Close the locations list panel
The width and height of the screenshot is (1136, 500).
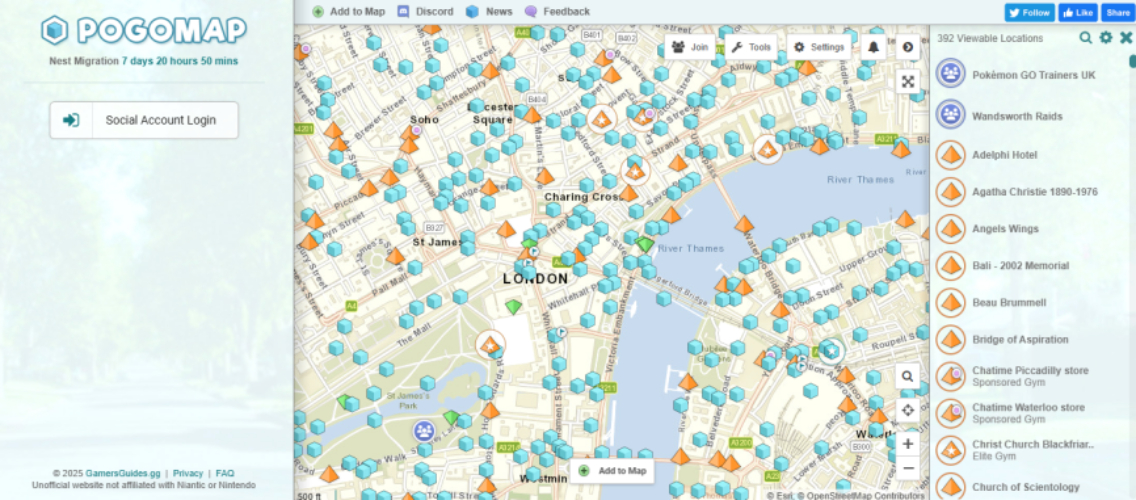coord(1126,38)
